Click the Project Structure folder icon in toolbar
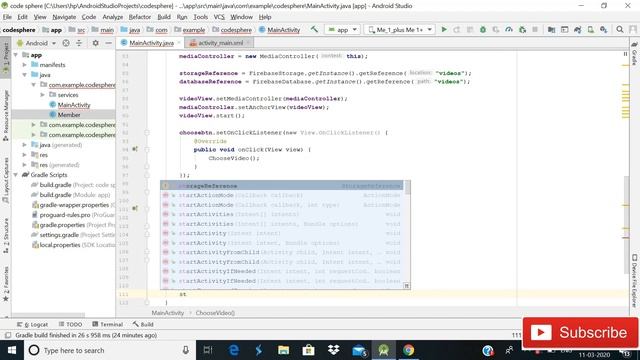The height and width of the screenshot is (360, 640). (x=551, y=29)
